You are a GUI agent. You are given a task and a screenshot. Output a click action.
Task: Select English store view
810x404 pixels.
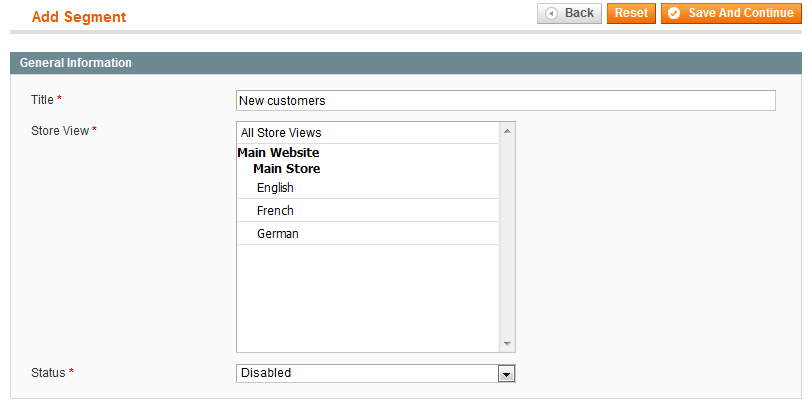[x=367, y=188]
